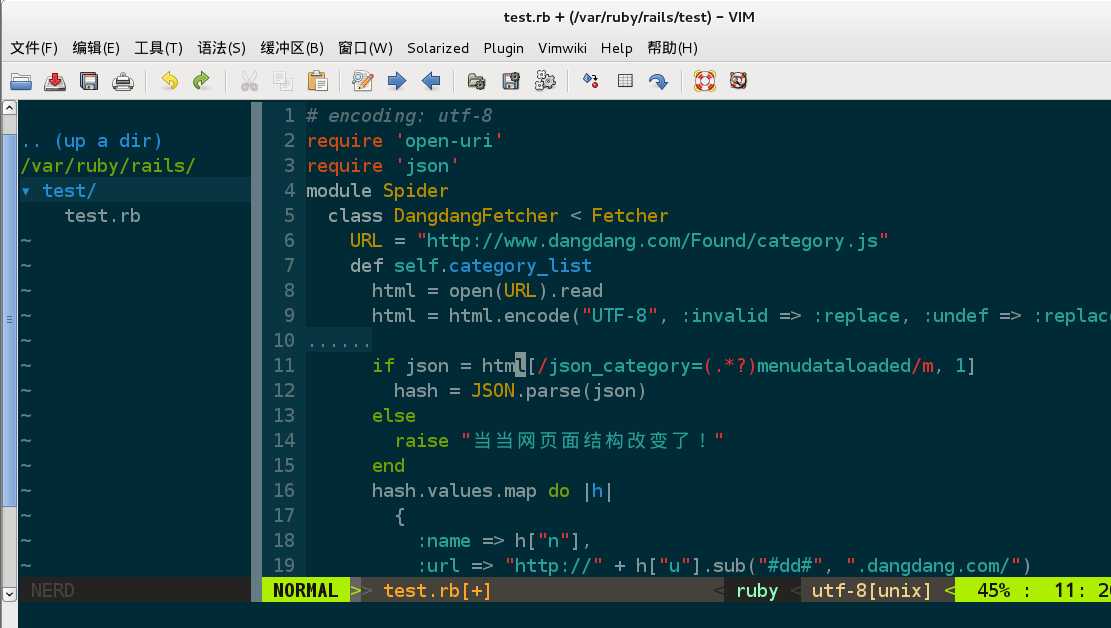Viewport: 1111px width, 628px height.
Task: Click the Save session floppy-gear icon
Action: [x=511, y=82]
